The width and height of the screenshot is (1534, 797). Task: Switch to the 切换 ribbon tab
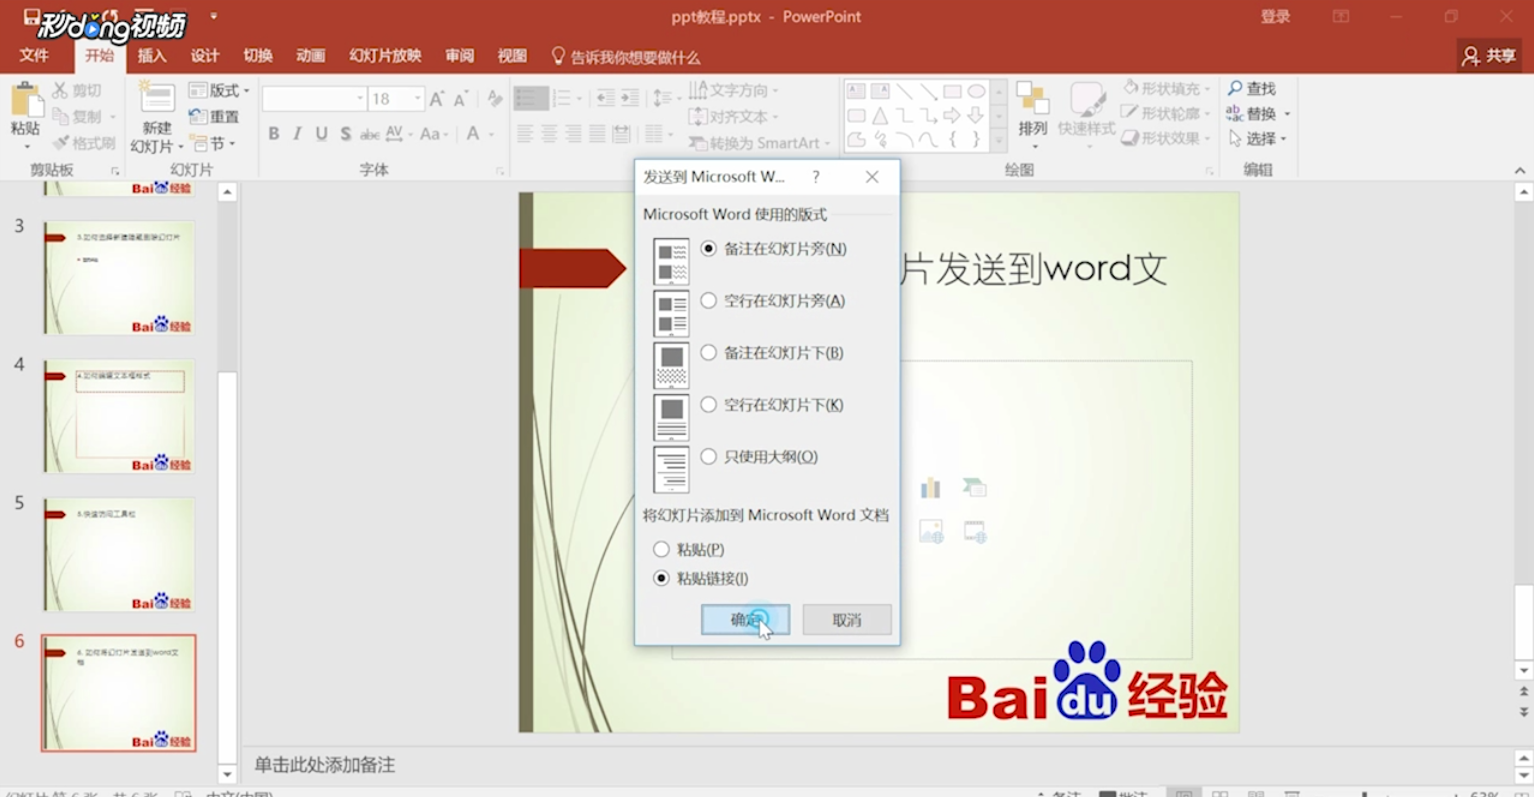click(258, 56)
